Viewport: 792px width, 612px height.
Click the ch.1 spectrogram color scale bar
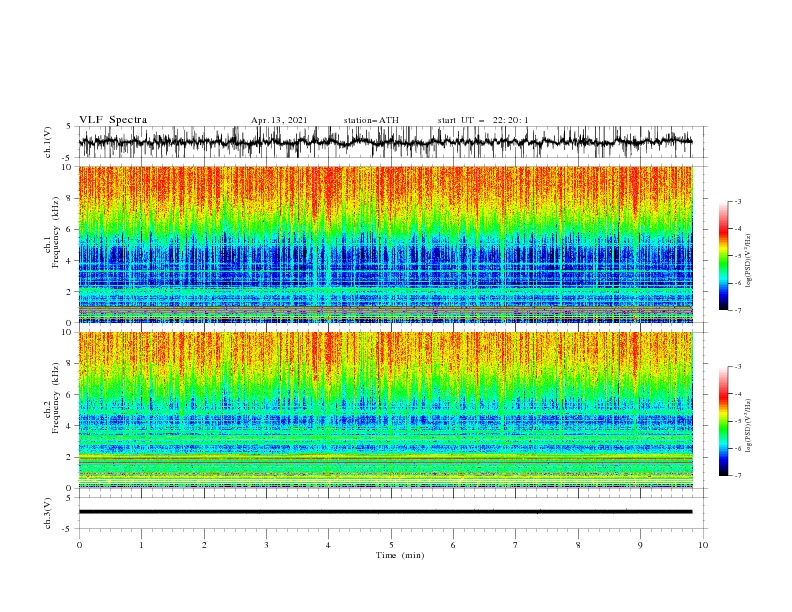pos(723,256)
